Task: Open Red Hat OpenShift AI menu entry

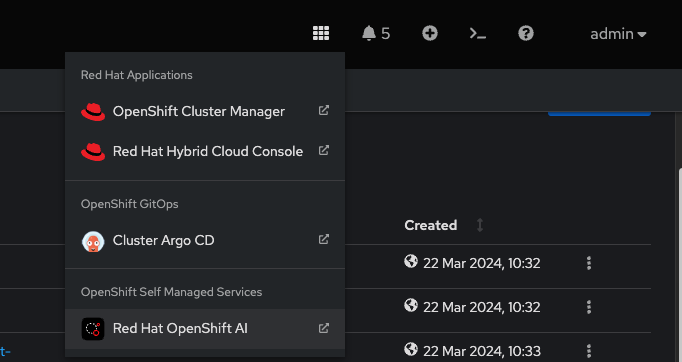Action: tap(205, 328)
